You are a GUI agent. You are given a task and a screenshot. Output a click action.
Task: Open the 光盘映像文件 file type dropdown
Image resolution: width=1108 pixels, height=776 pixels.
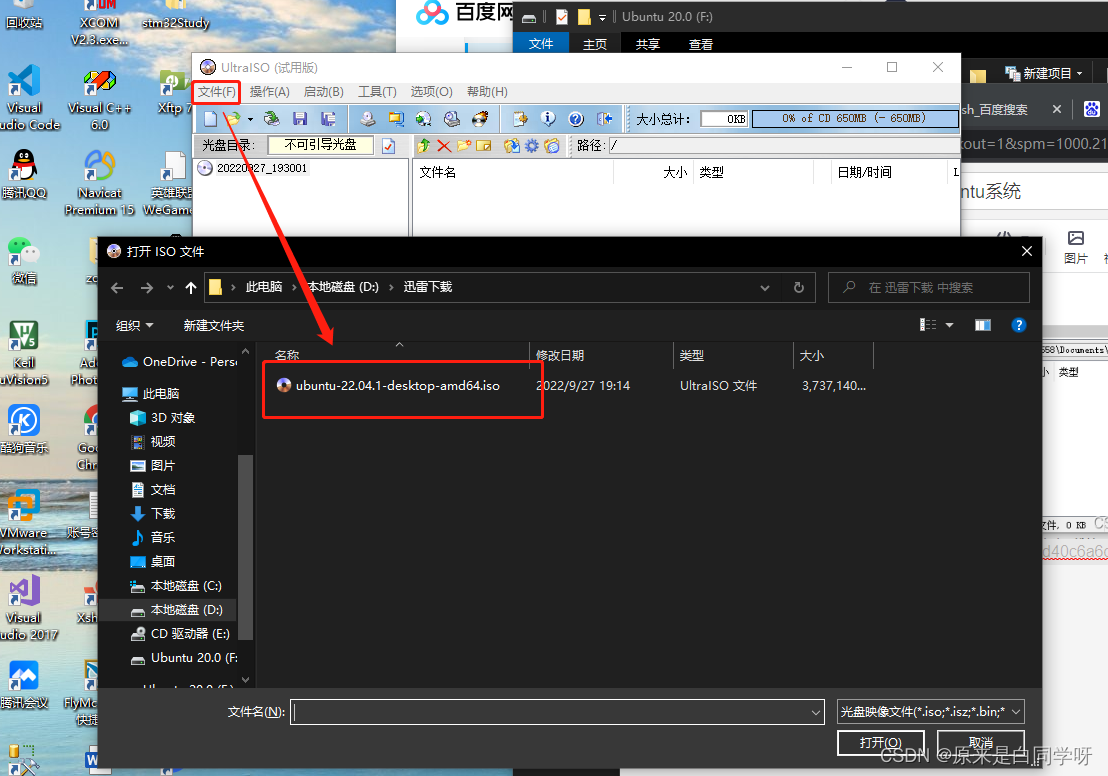[930, 712]
